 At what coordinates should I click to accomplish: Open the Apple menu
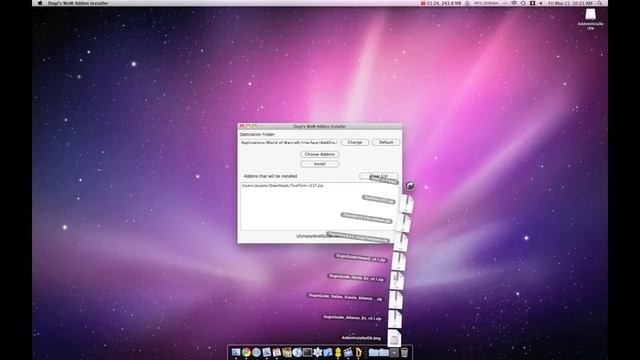point(40,3)
